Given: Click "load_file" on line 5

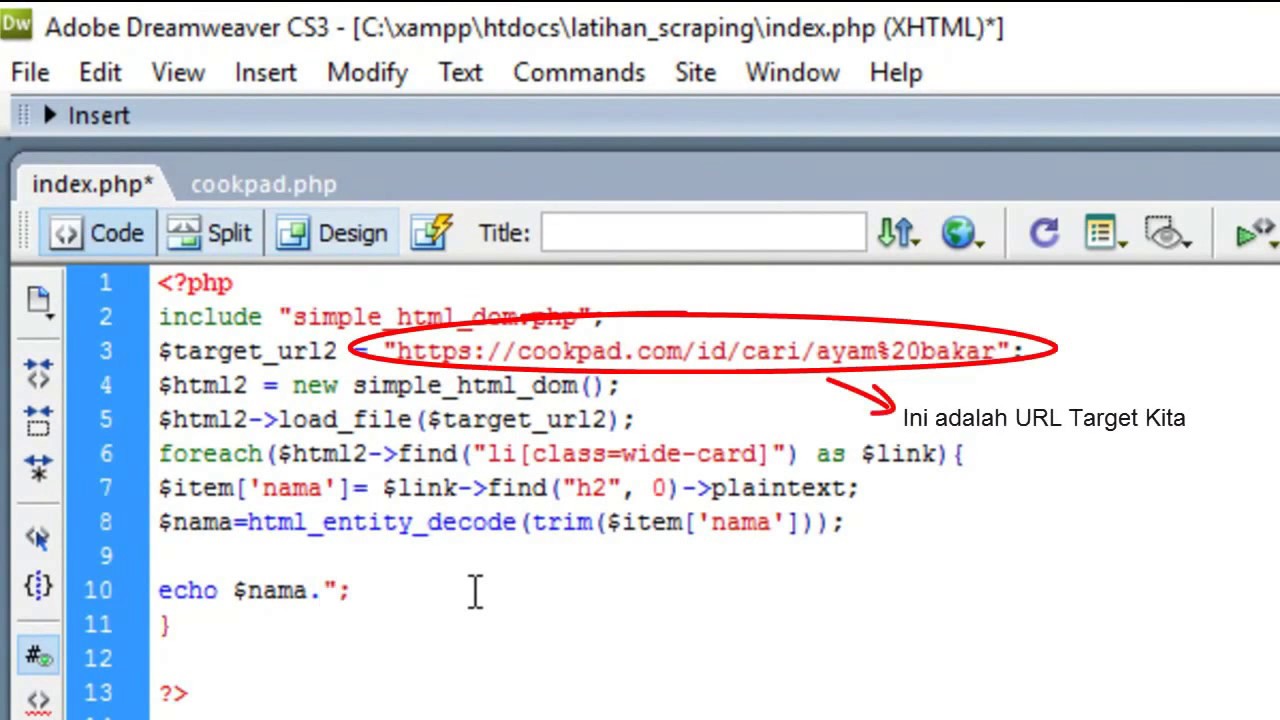Looking at the screenshot, I should point(344,420).
